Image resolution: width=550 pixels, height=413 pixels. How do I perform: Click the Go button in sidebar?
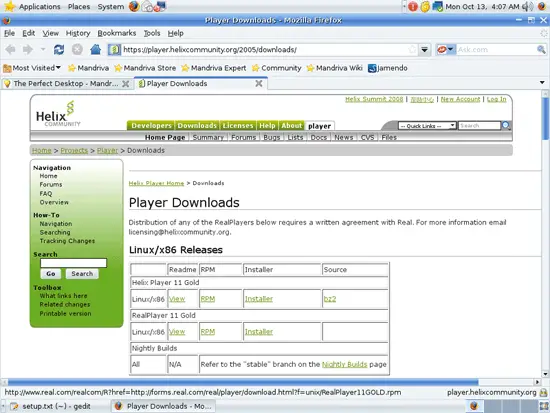point(51,274)
